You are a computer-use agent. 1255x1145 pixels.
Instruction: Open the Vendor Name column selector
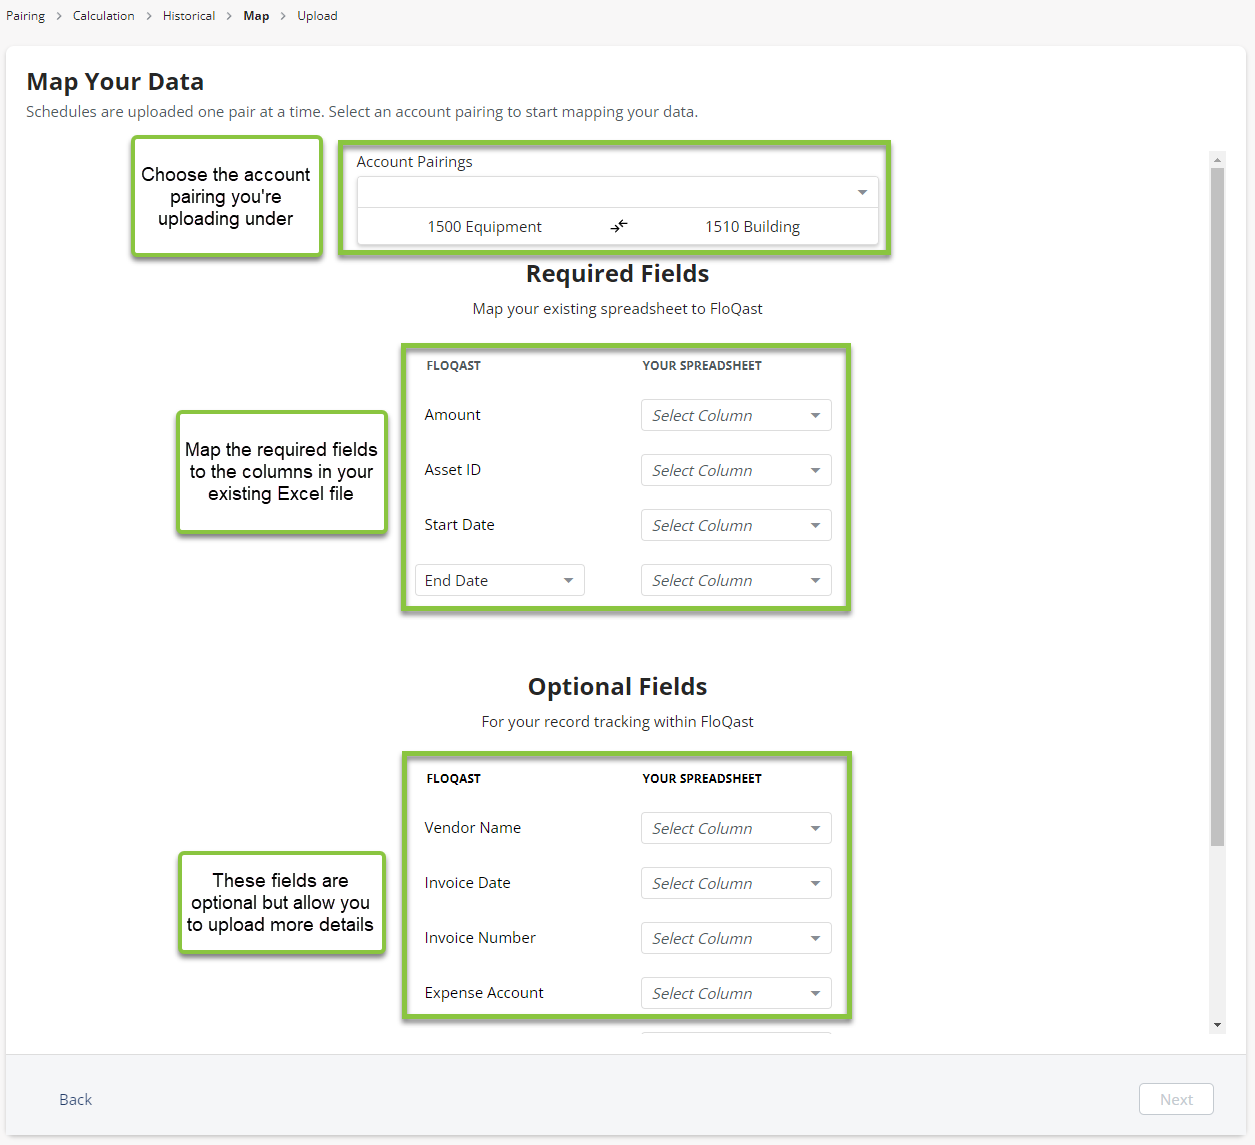(735, 829)
